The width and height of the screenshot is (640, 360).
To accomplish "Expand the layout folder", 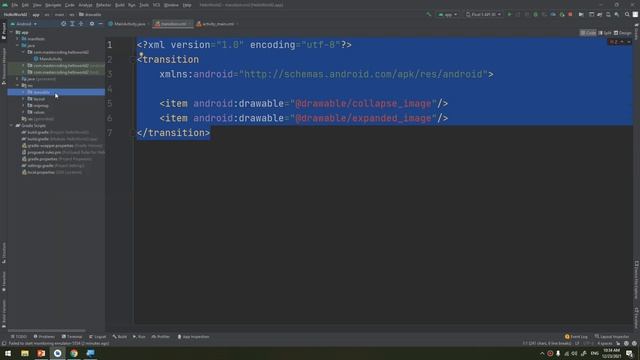I will click(x=23, y=99).
